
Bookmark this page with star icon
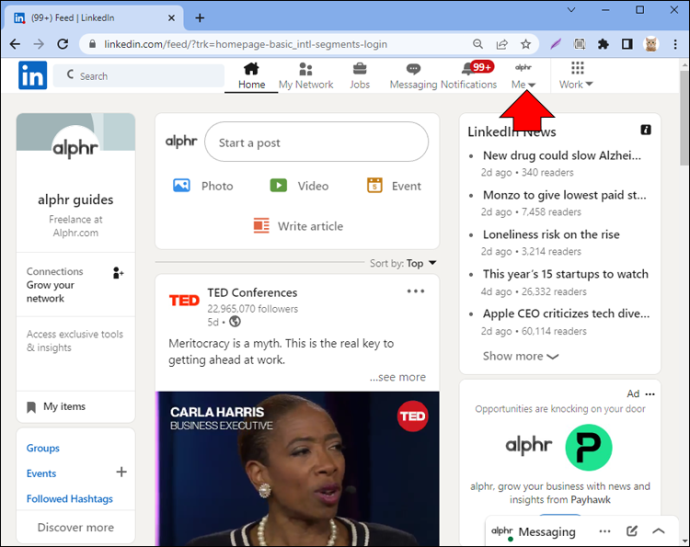[525, 44]
